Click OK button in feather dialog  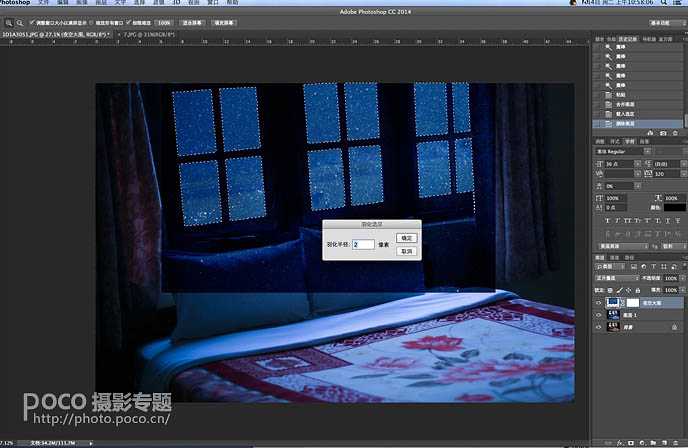(x=406, y=238)
